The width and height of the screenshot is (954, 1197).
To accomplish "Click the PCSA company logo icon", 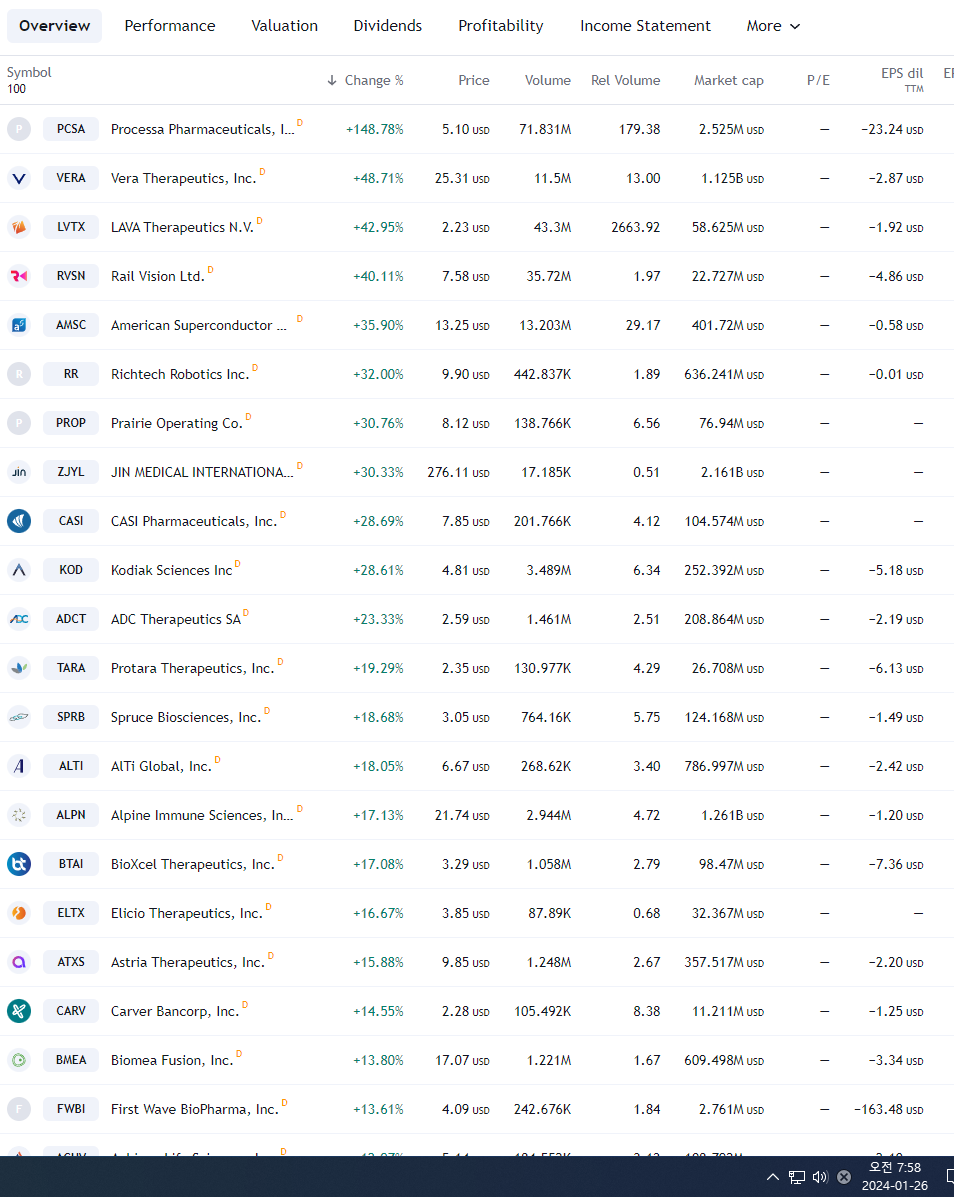I will tap(19, 129).
